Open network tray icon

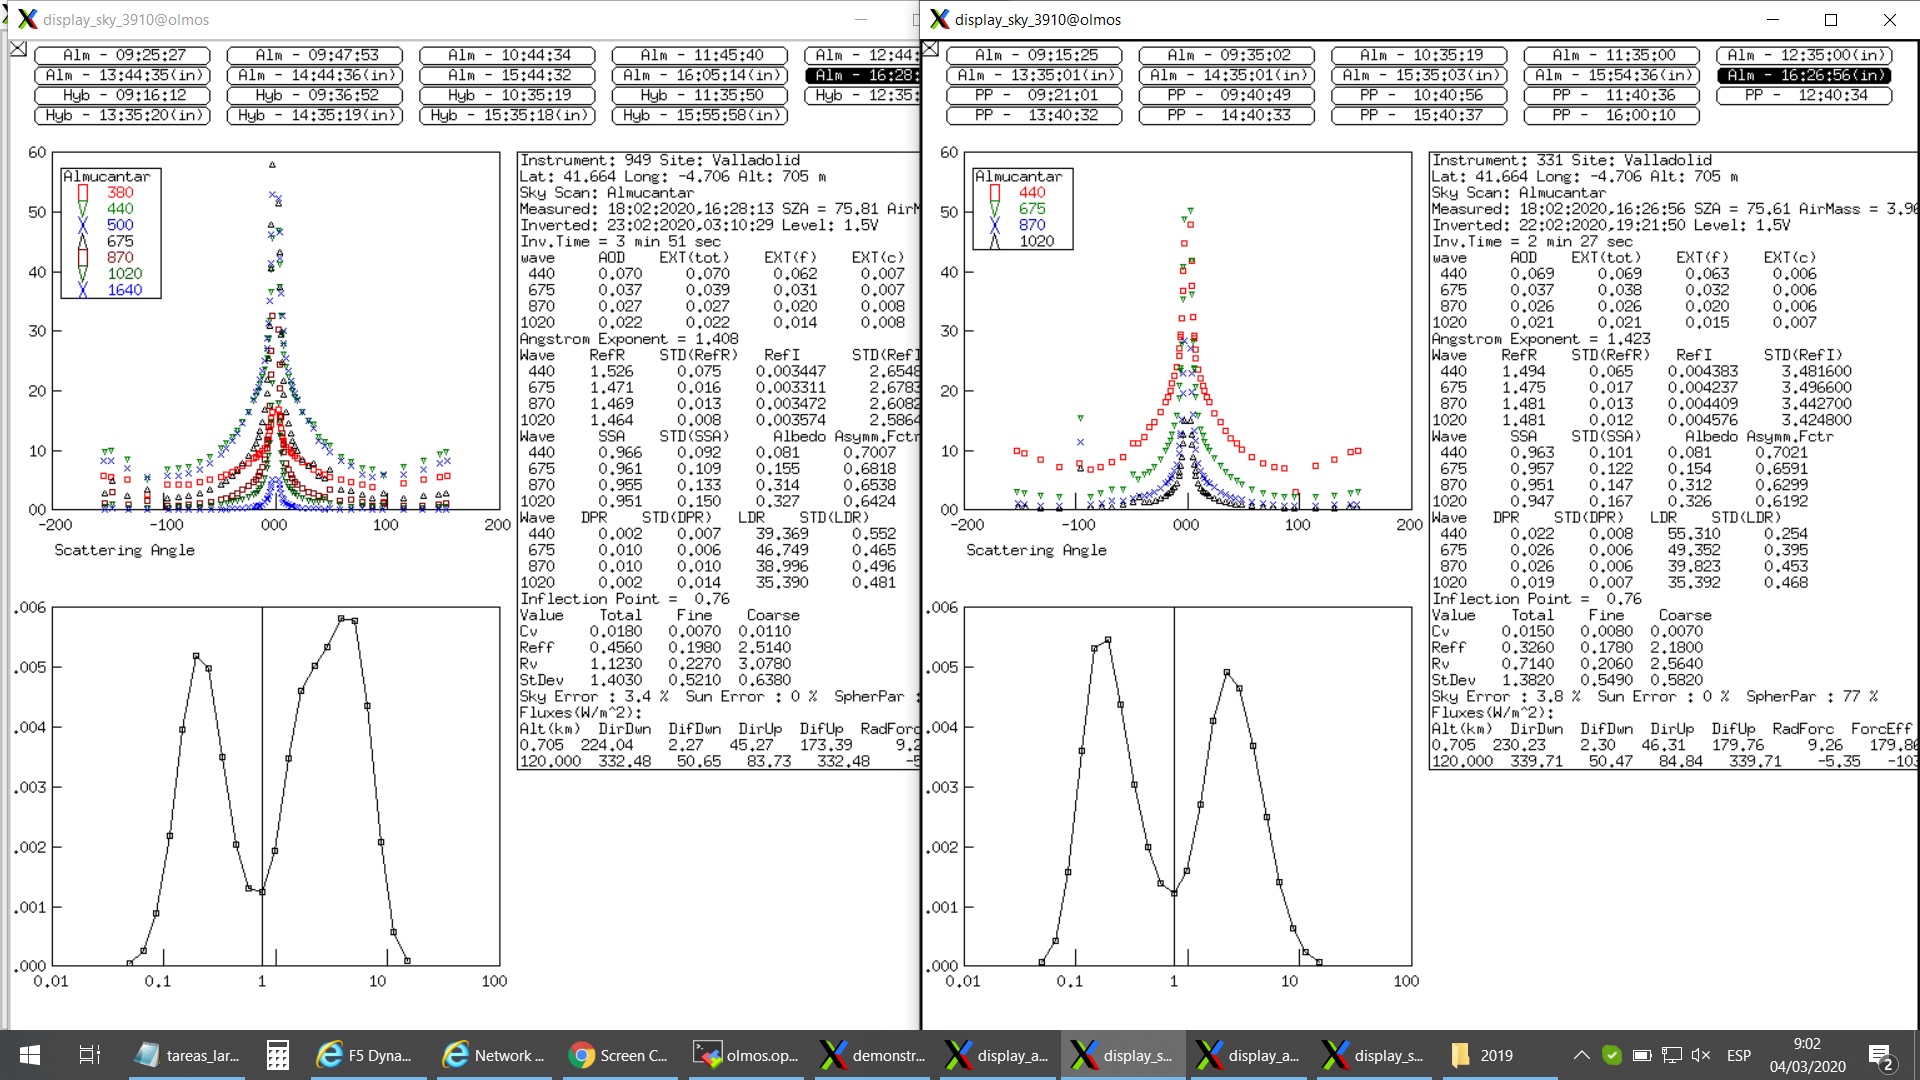coord(1671,1055)
